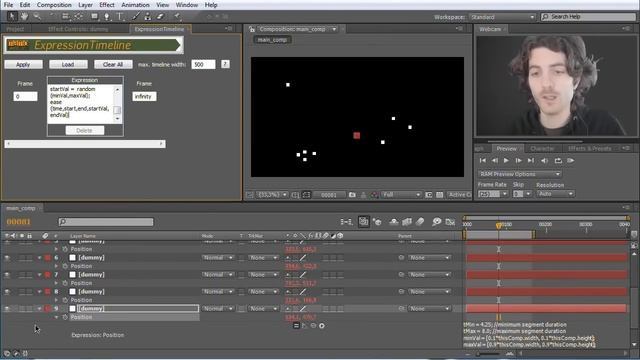The width and height of the screenshot is (640, 360).
Task: Open the Window menu
Action: (187, 5)
